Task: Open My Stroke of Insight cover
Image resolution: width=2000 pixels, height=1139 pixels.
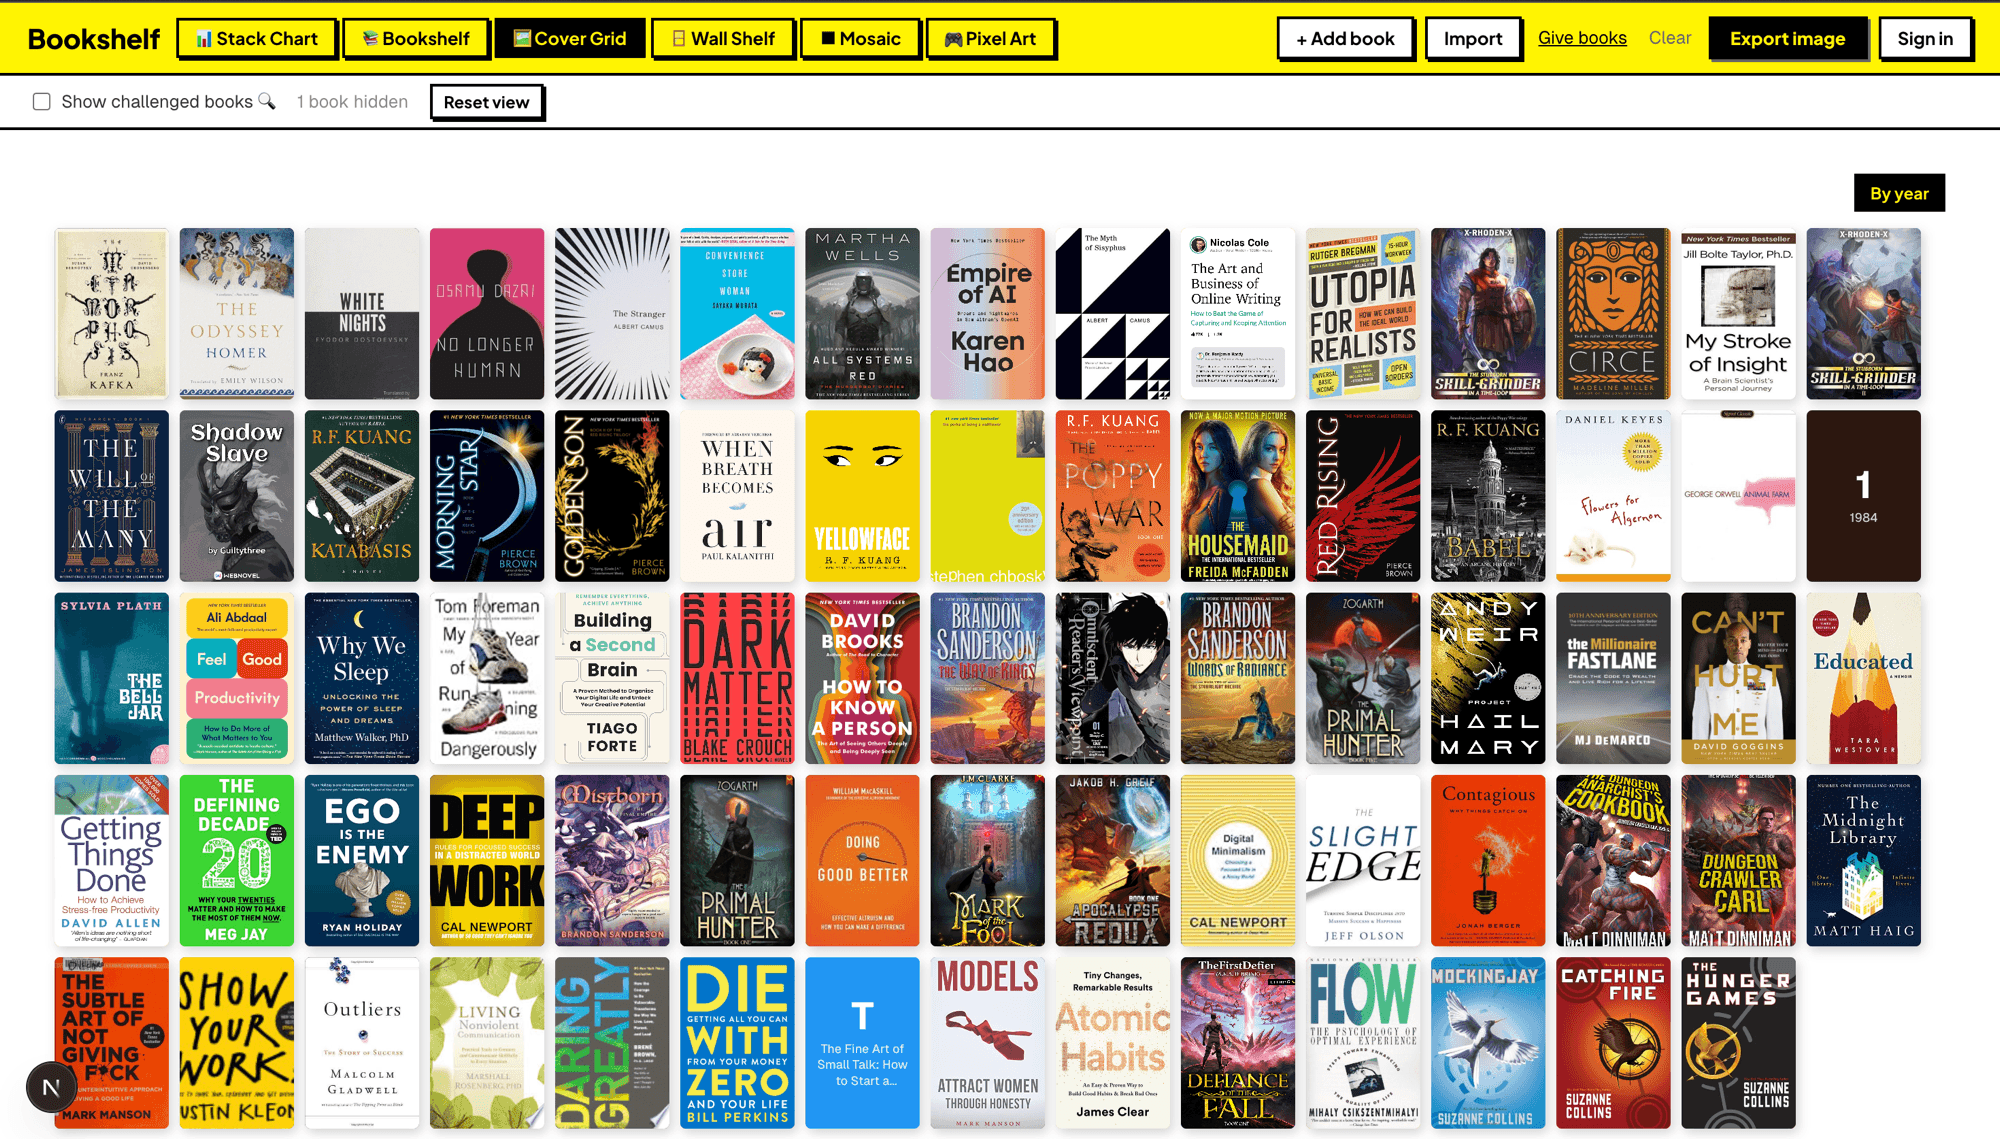Action: click(1738, 314)
